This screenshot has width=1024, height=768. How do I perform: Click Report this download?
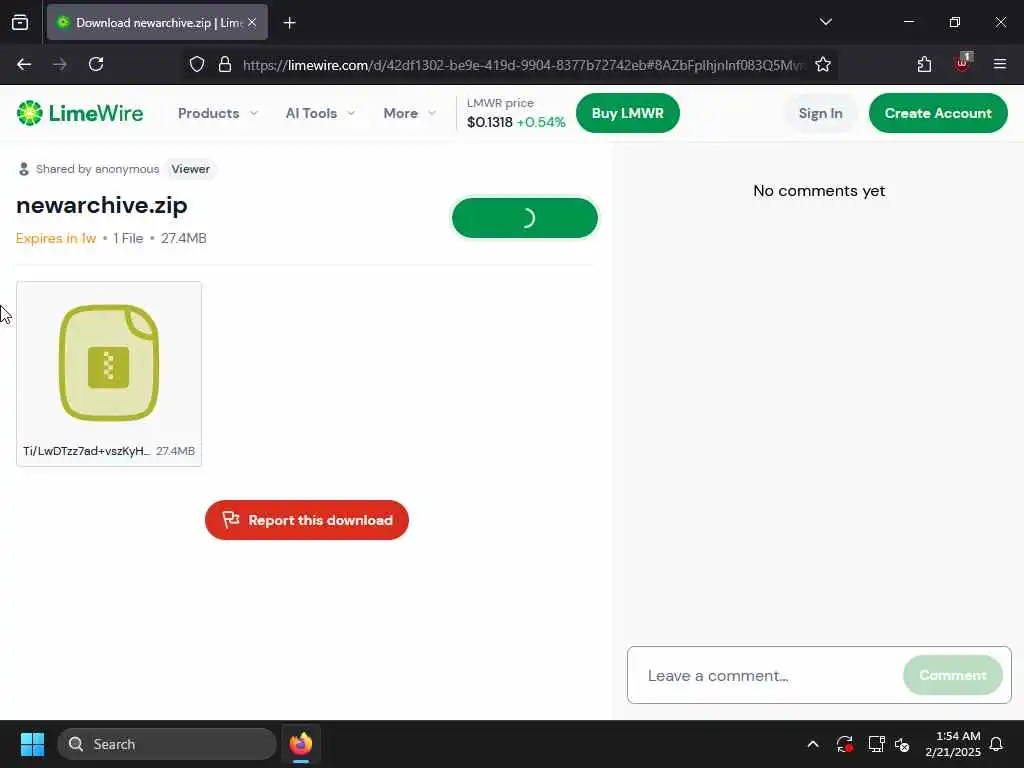[x=307, y=520]
